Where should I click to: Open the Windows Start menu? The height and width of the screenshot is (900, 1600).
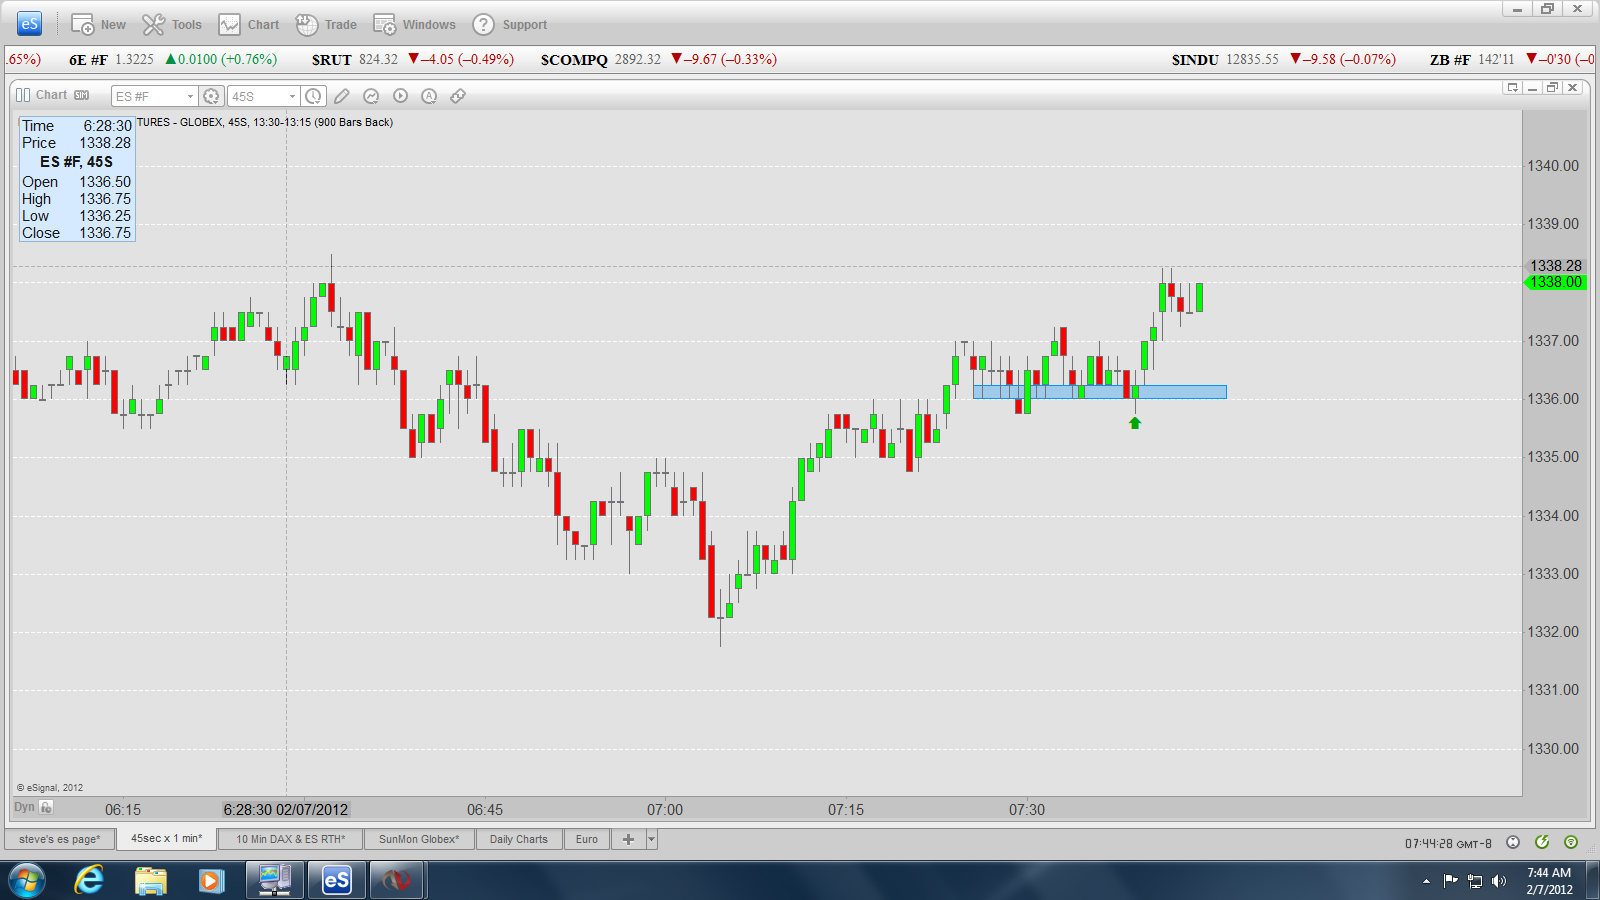coord(27,881)
